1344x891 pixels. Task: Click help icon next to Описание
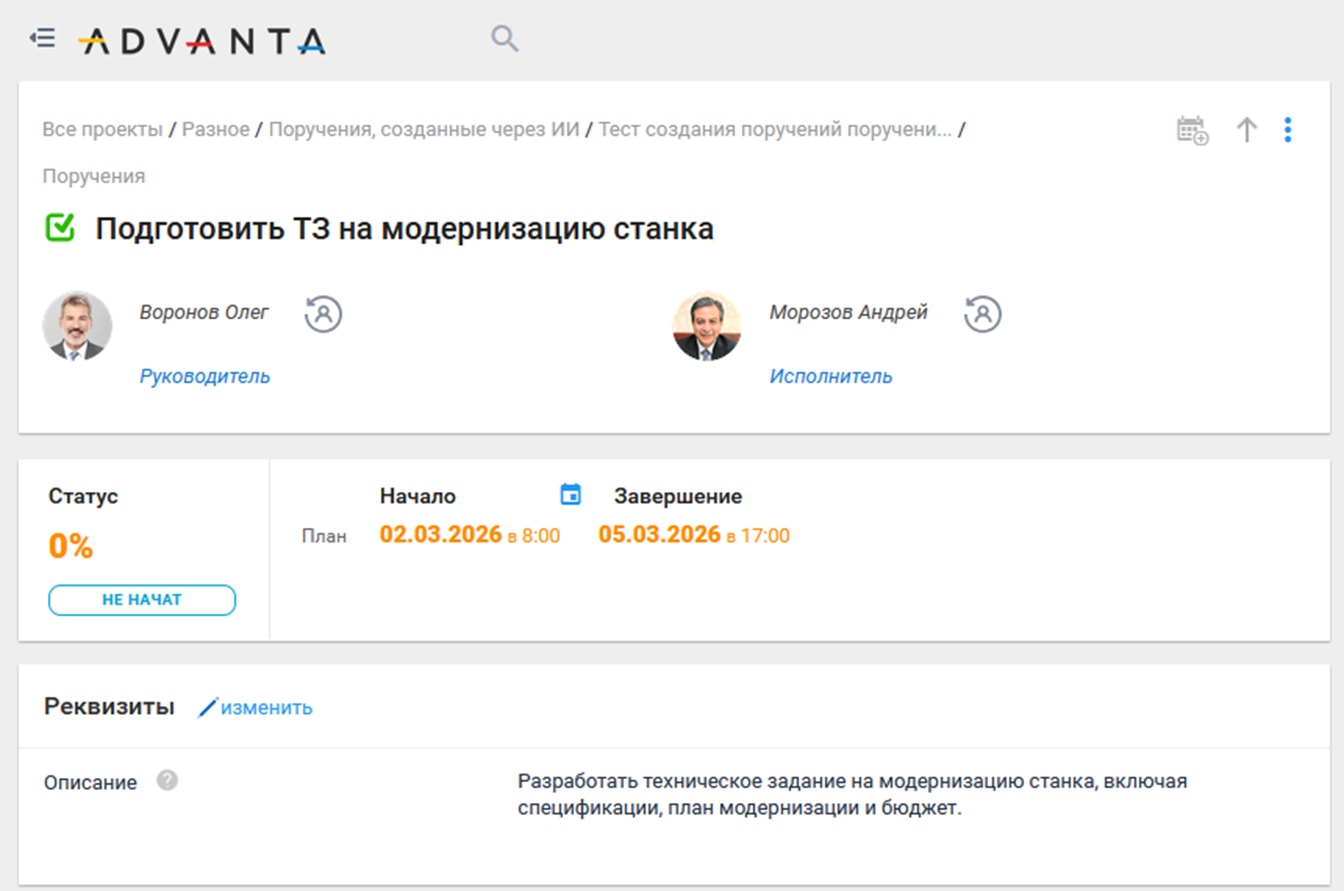tap(168, 780)
